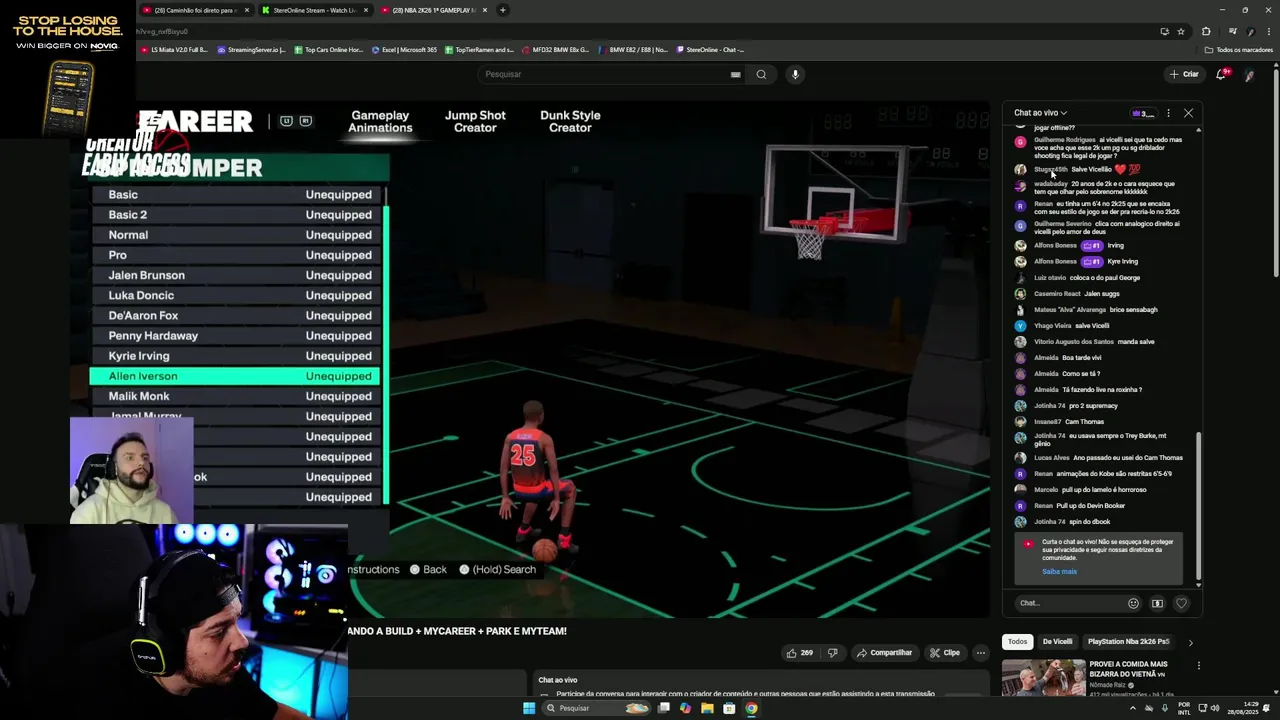Select the 'PlayStation Nba 2k26 Ps5' chip
1280x720 pixels.
(x=1128, y=642)
